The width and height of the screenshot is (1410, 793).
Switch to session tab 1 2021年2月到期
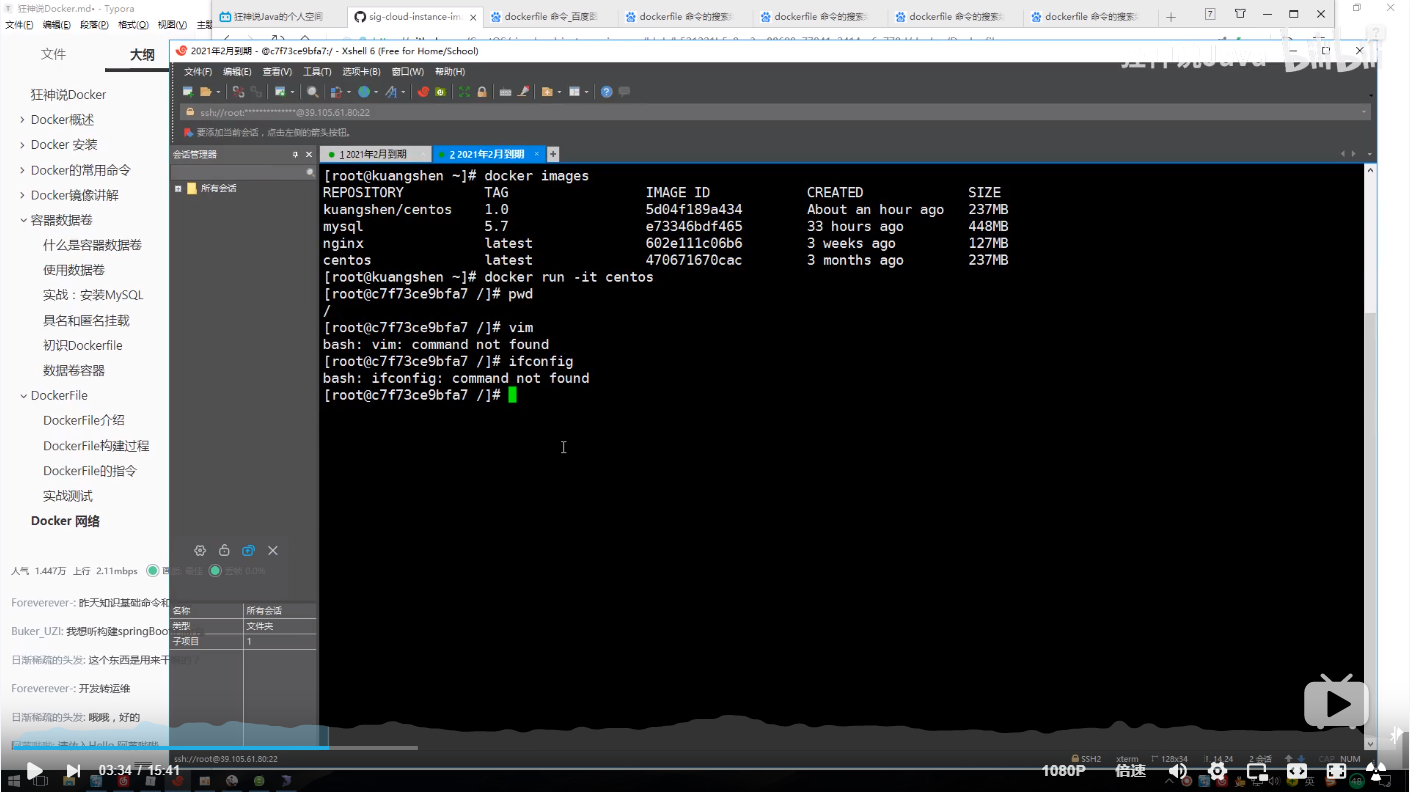point(375,154)
